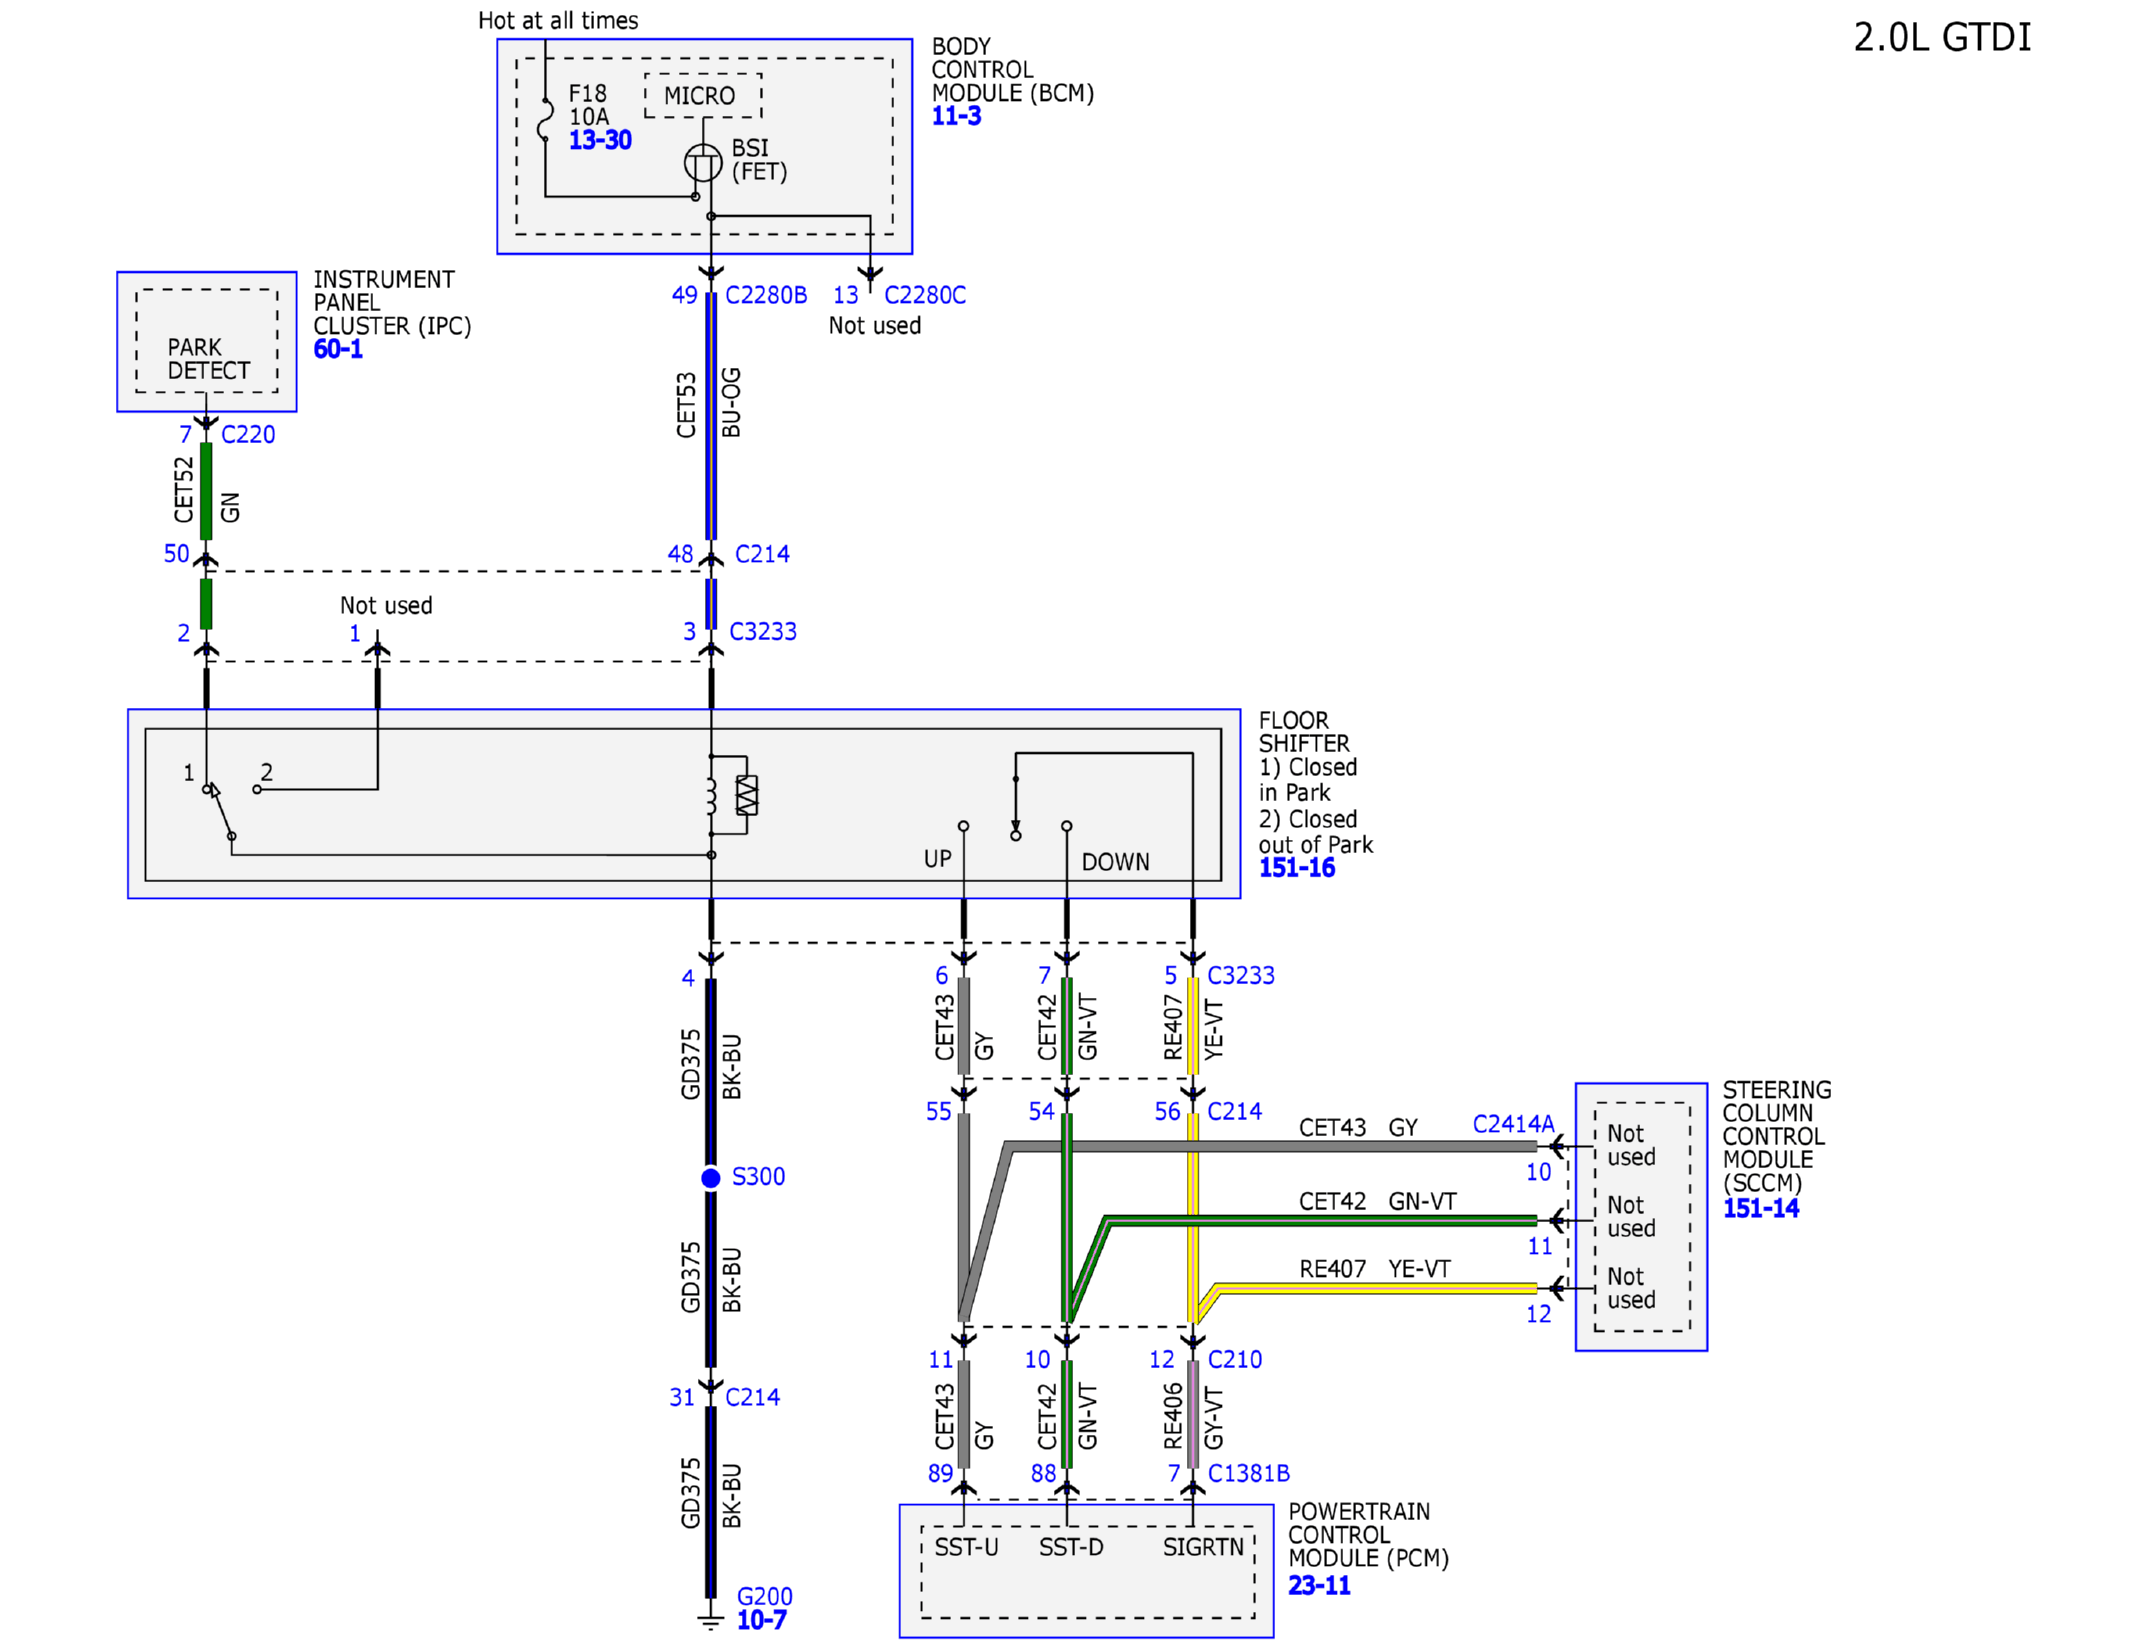Image resolution: width=2130 pixels, height=1646 pixels.
Task: Open the 10-7 ground reference link
Action: click(x=760, y=1619)
